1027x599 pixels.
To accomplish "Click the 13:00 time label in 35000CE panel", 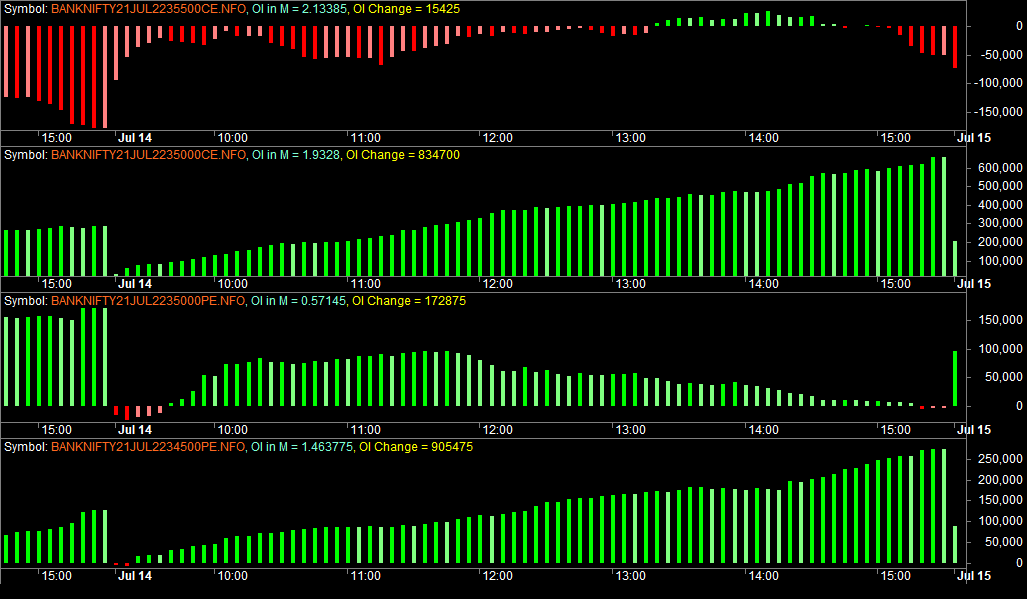I will pyautogui.click(x=631, y=284).
